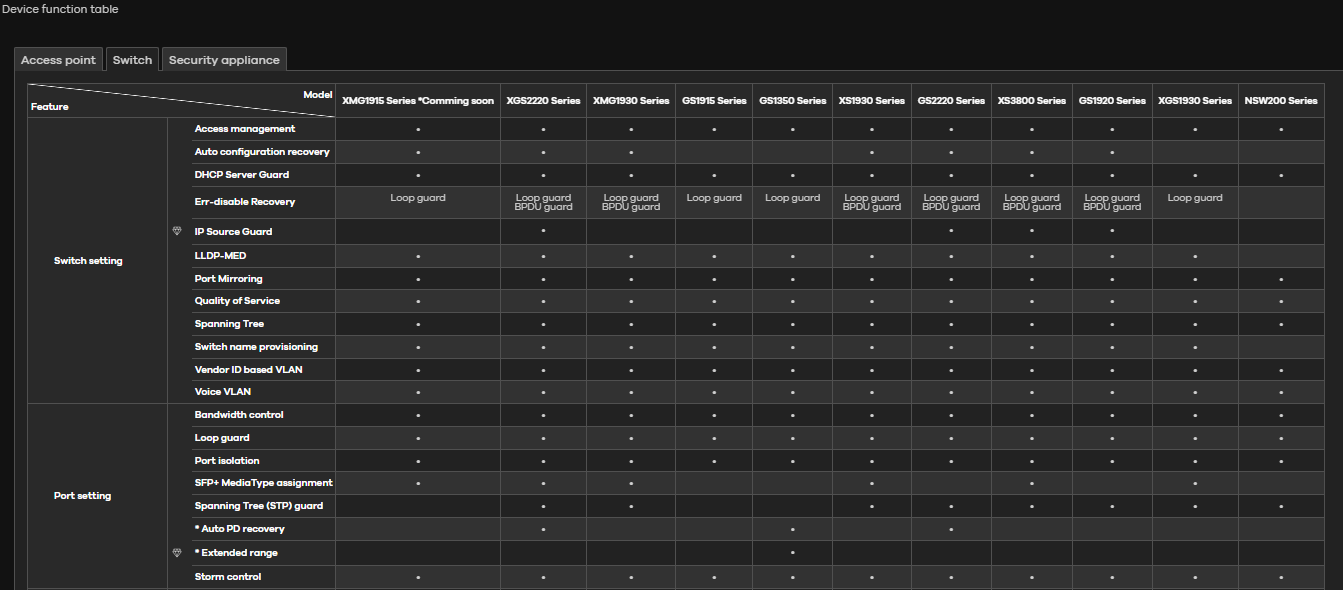Image resolution: width=1343 pixels, height=590 pixels.
Task: Select the Switch tab
Action: pos(132,60)
